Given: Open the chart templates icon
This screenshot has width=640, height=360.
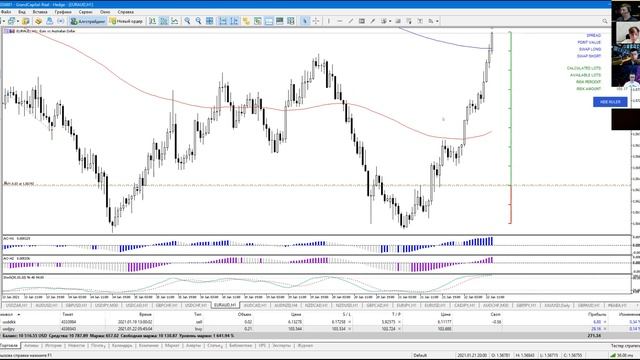Looking at the screenshot, I should 269,21.
